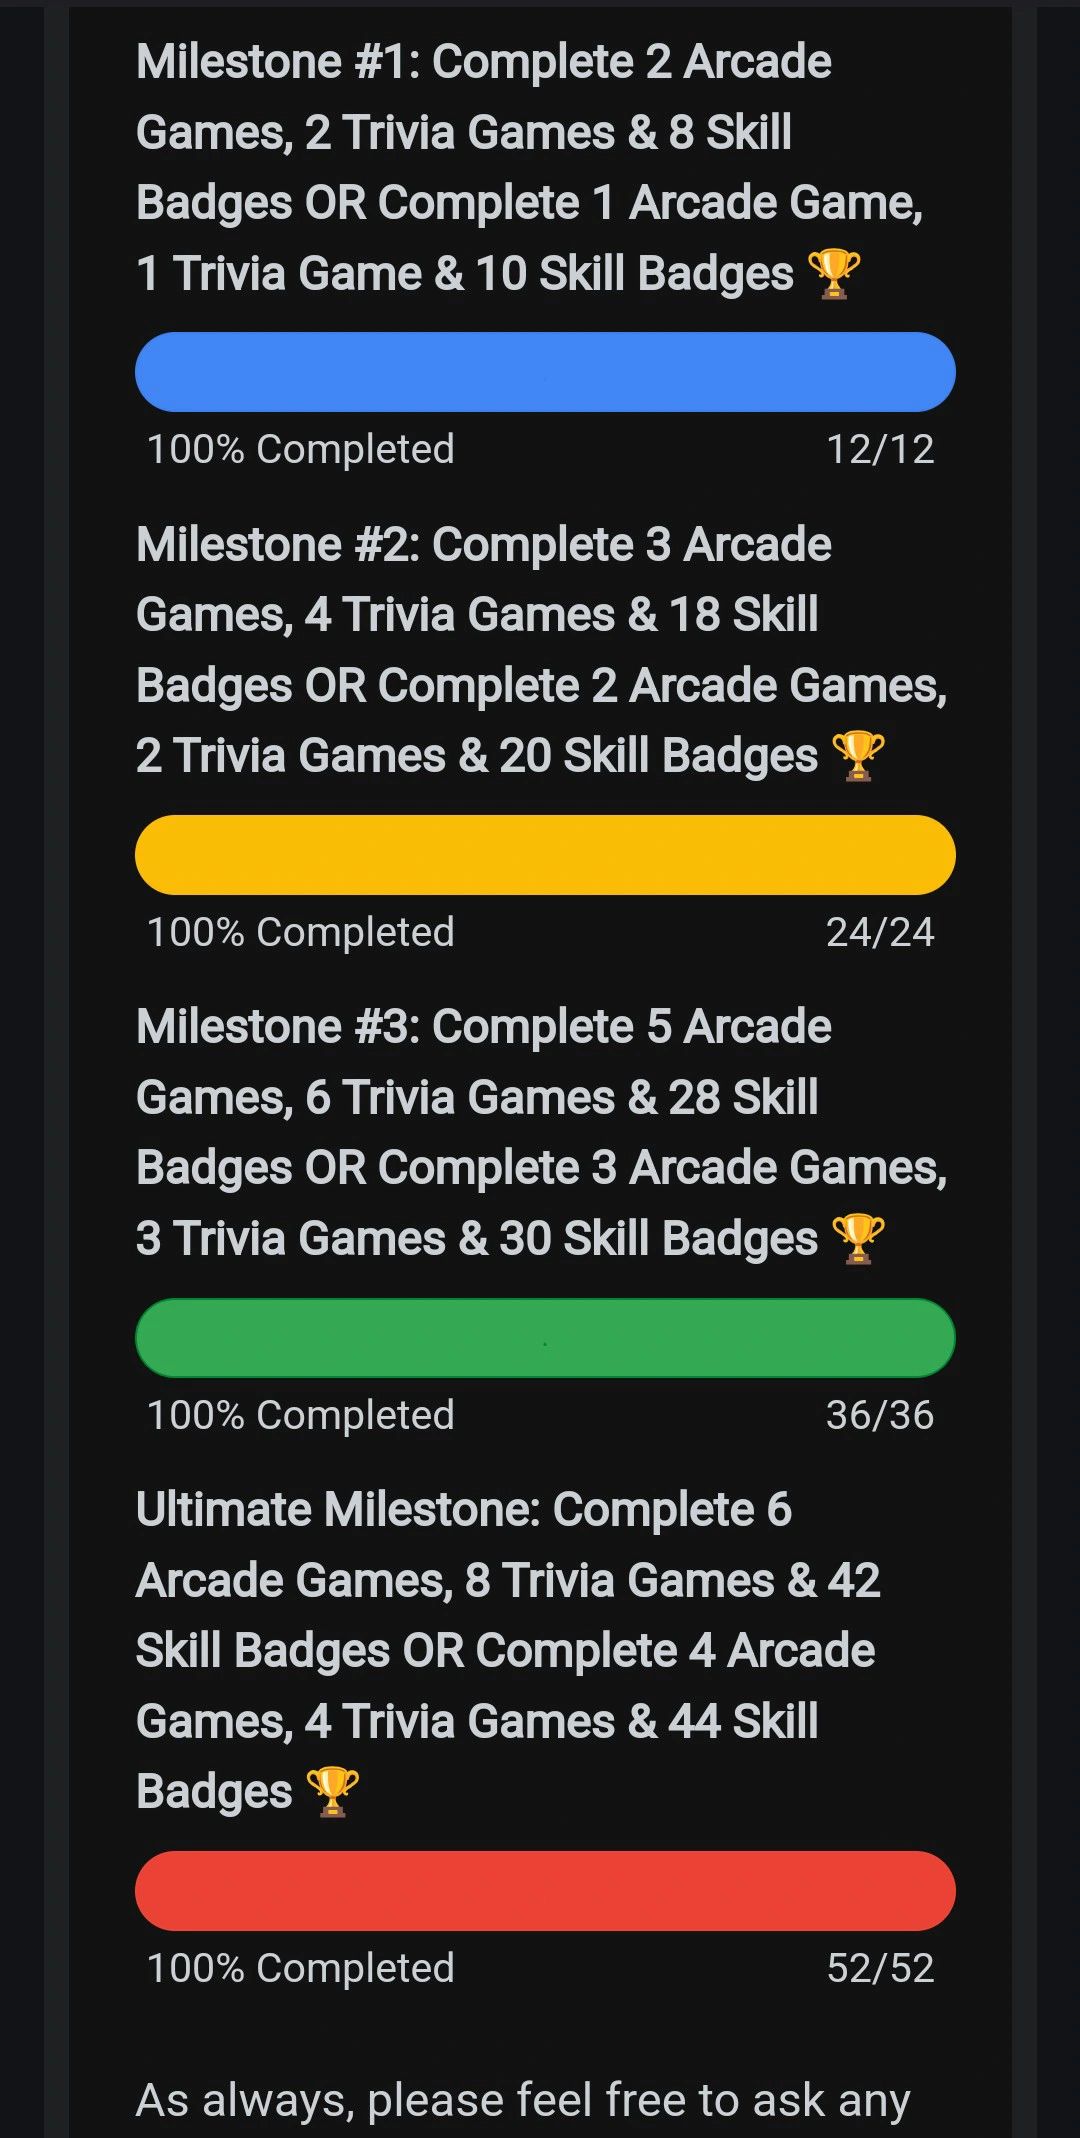Click the yellow Milestone #2 progress bar
The image size is (1080, 2138).
[545, 855]
